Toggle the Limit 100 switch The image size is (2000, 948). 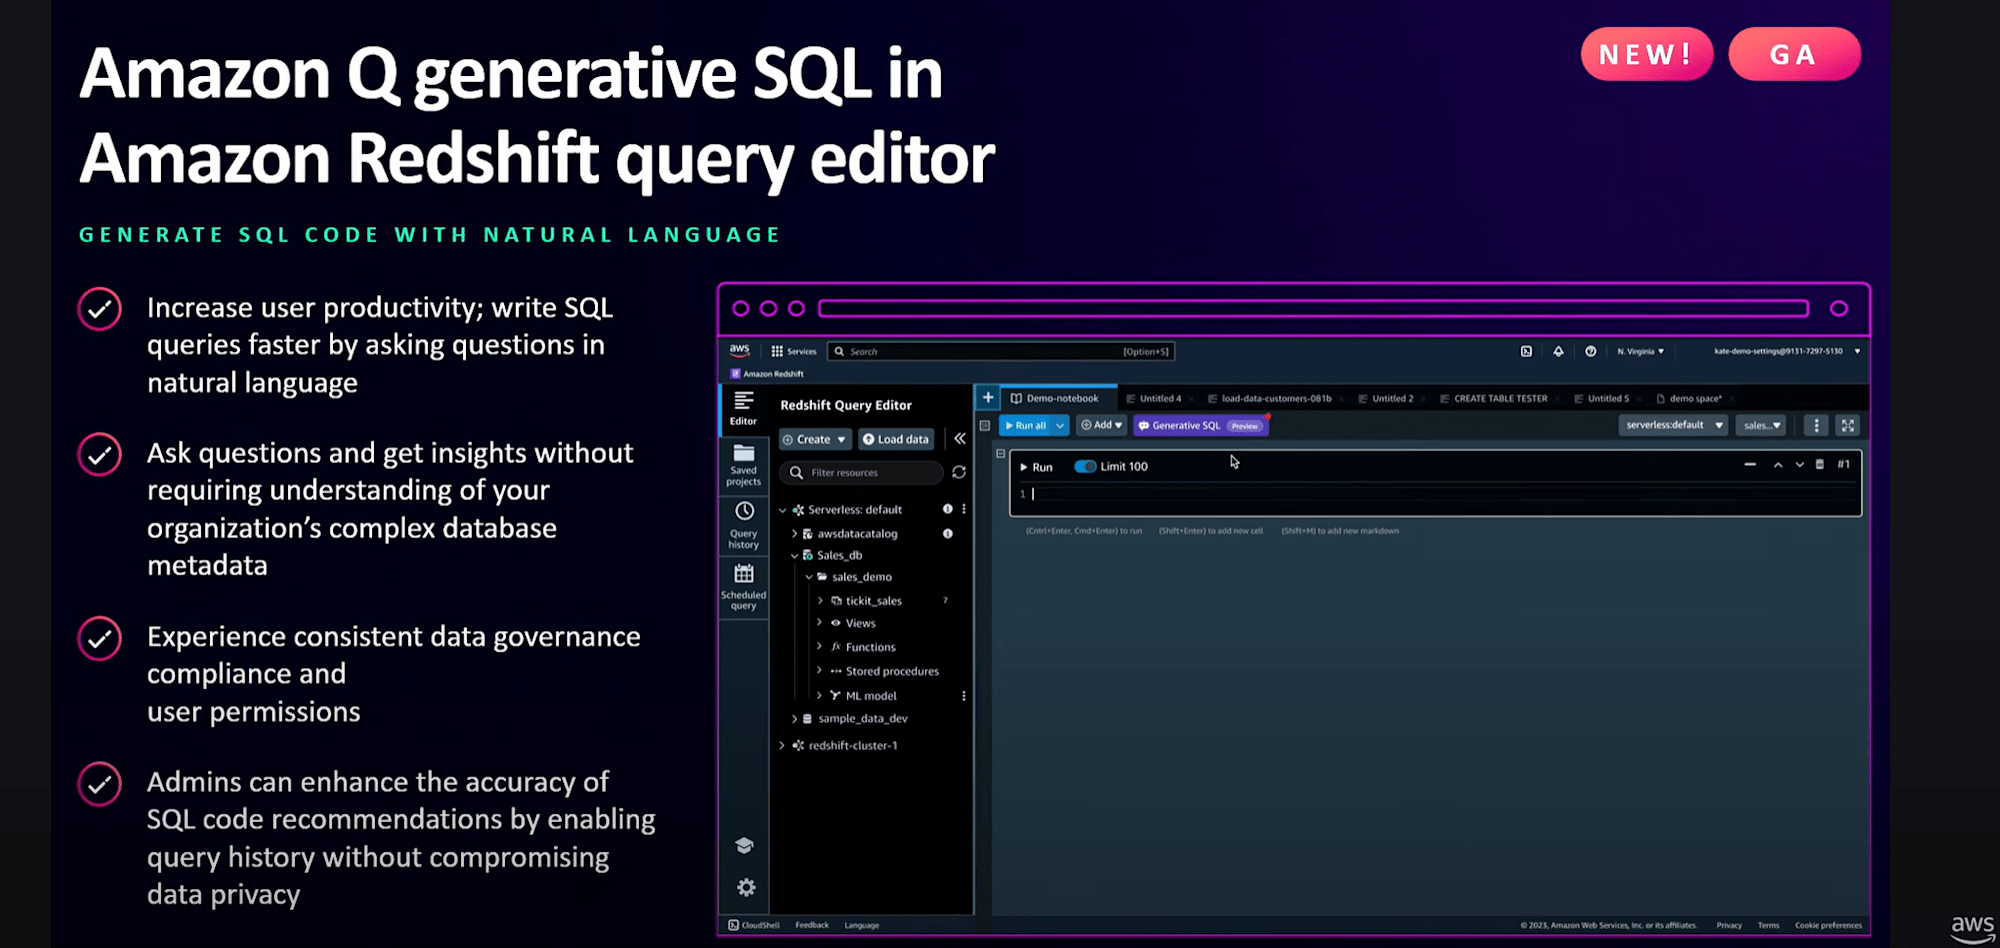[x=1085, y=467]
